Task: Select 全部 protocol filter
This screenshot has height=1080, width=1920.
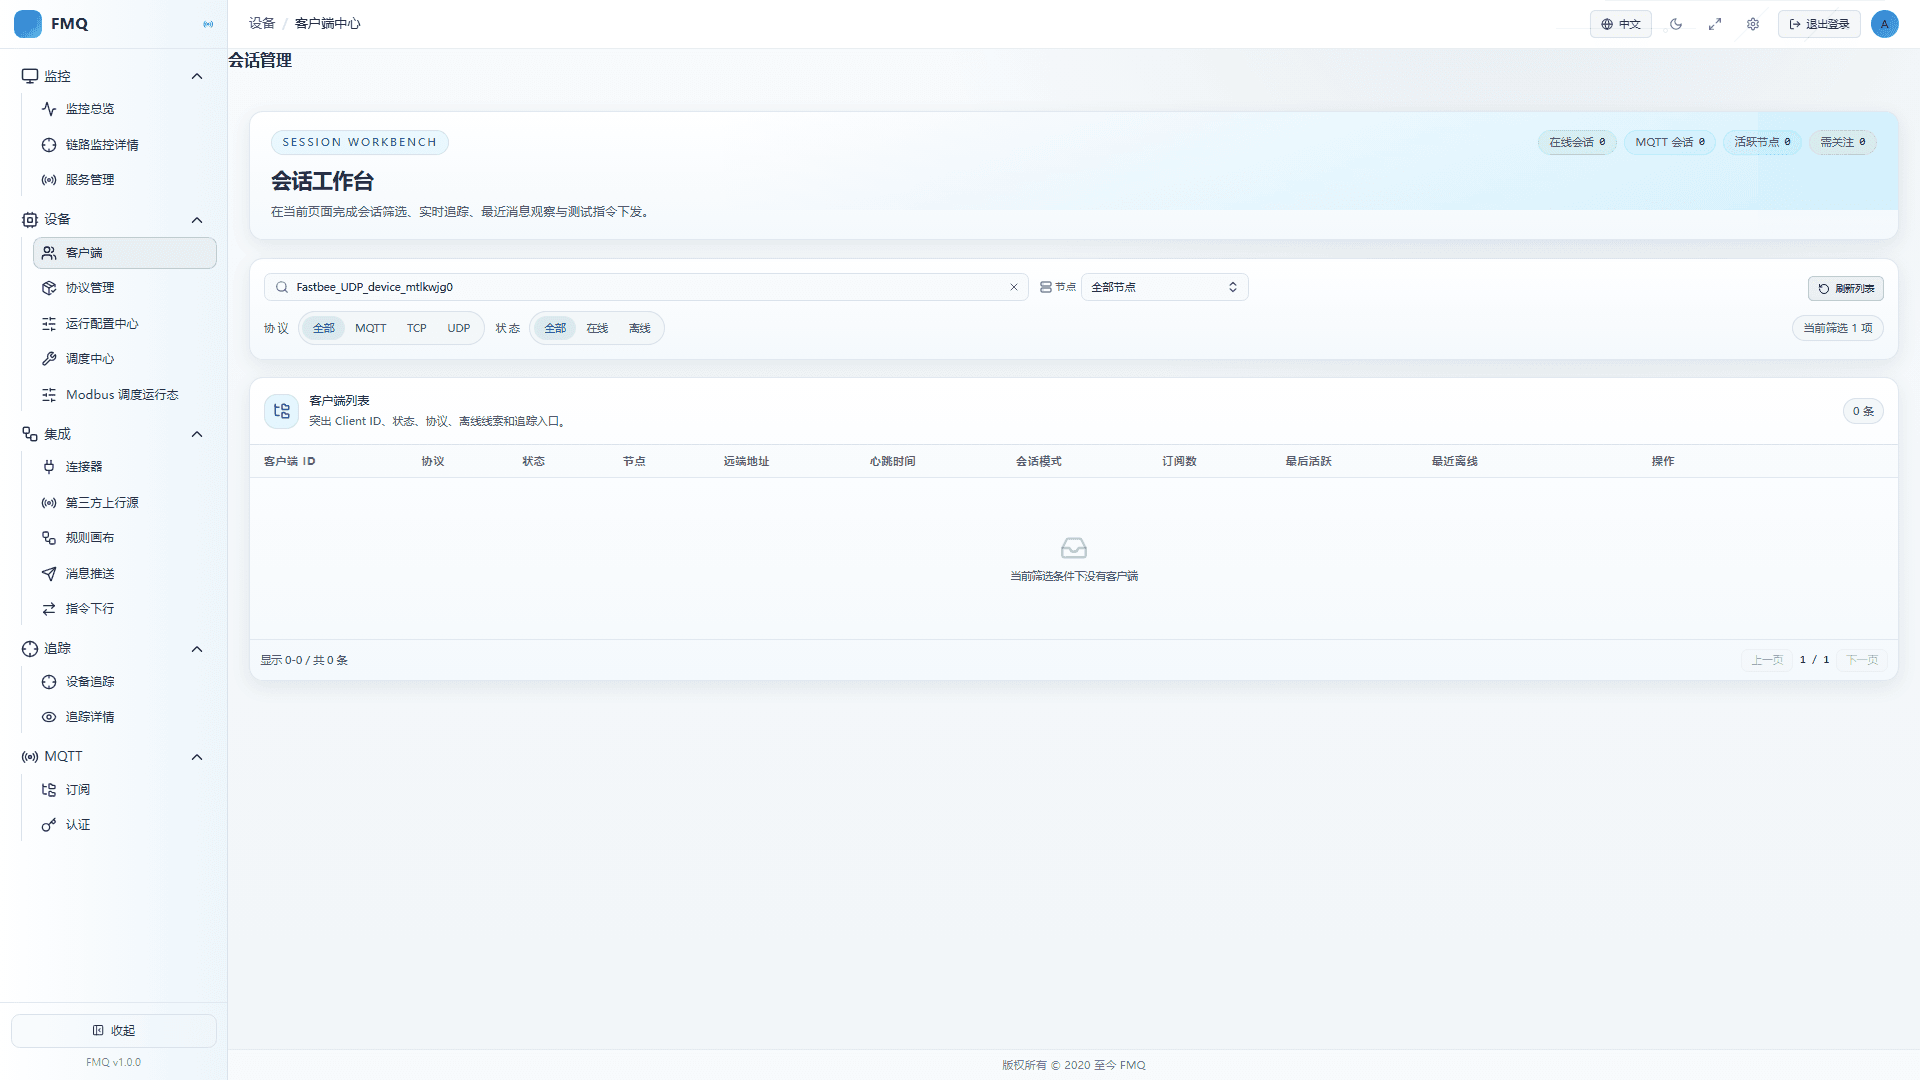Action: tap(323, 328)
